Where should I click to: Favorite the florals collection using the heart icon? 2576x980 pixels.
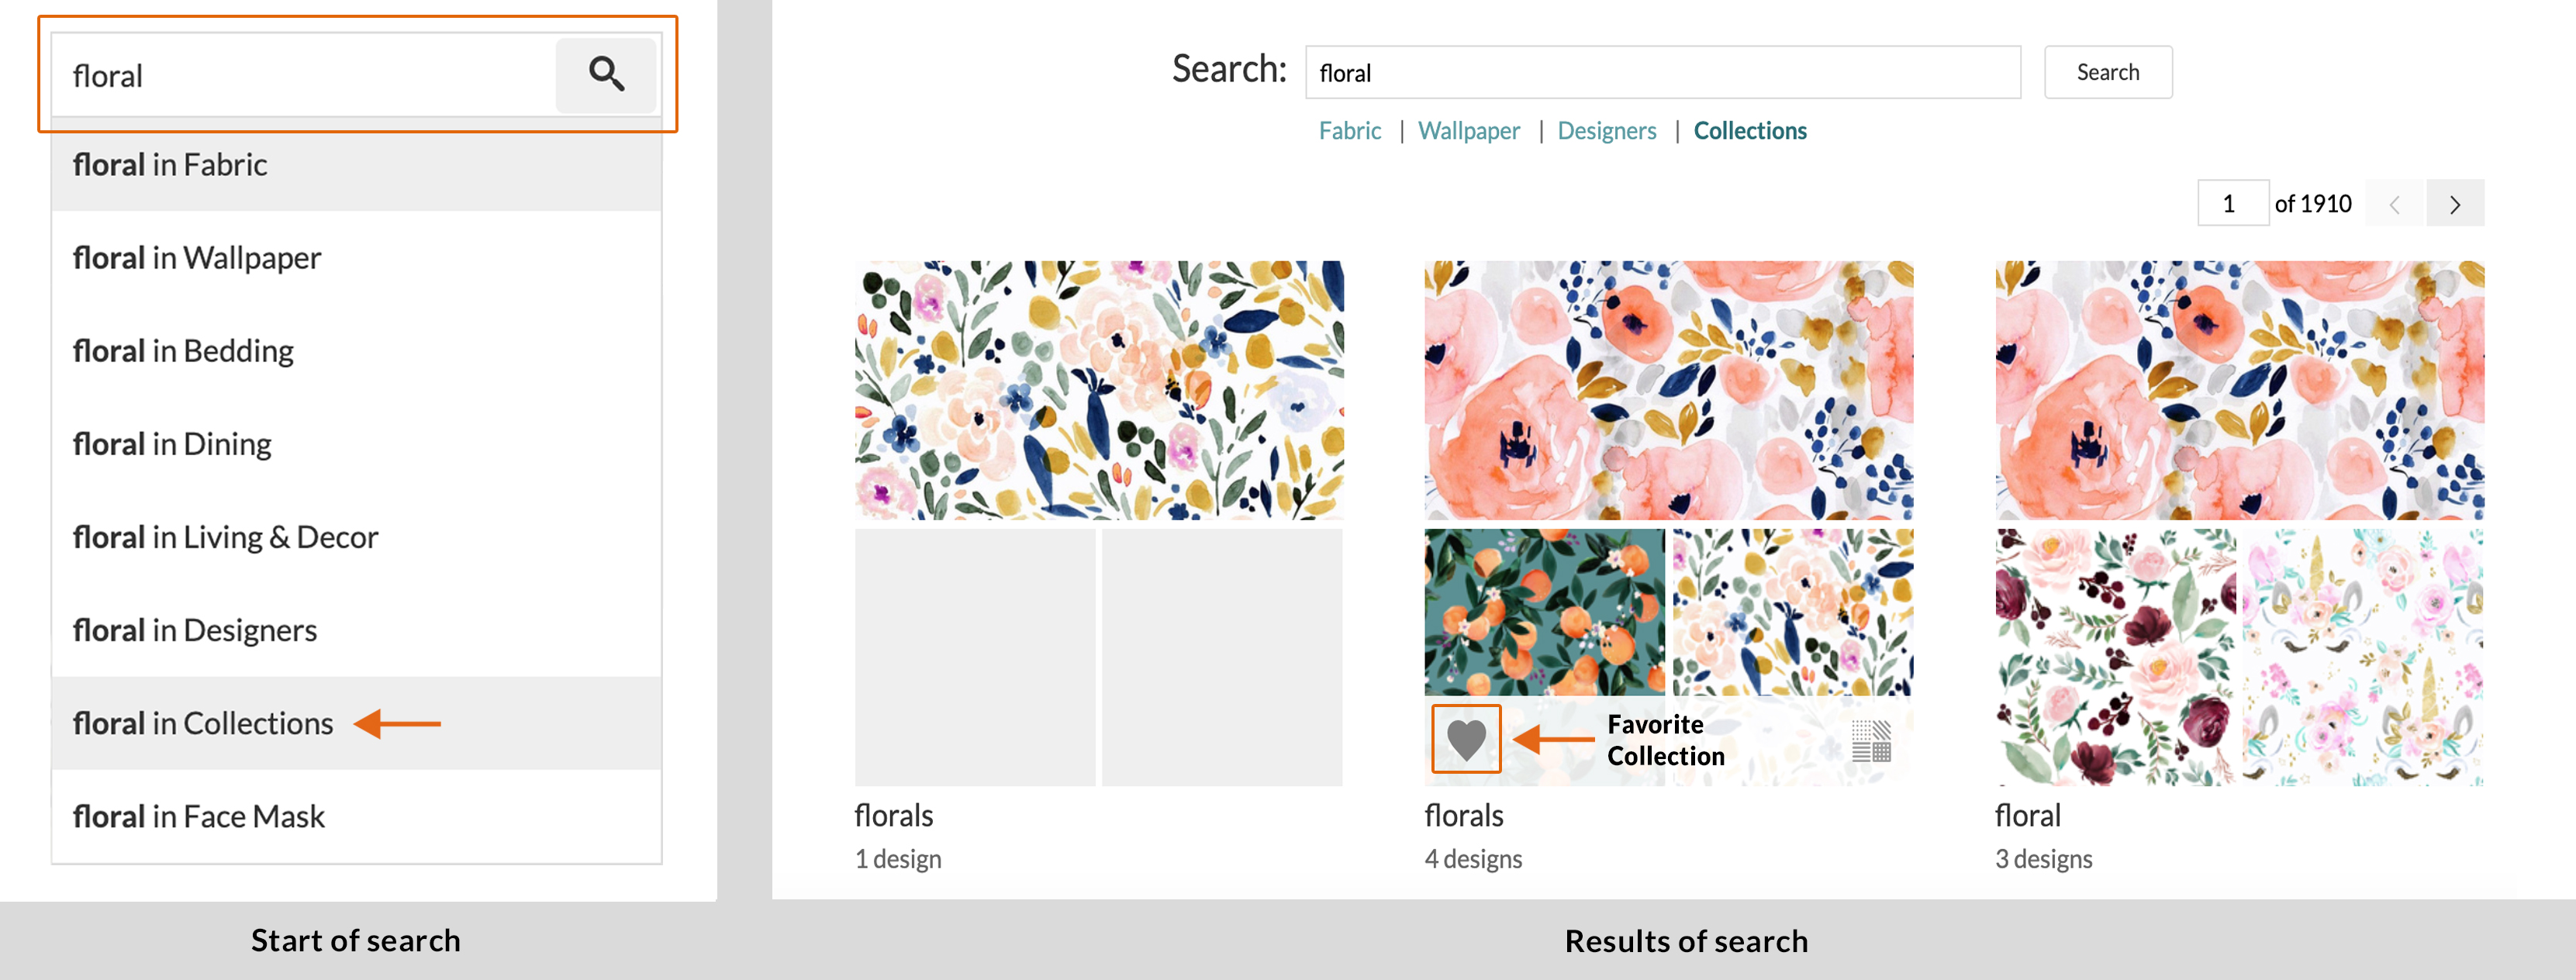[x=1466, y=740]
